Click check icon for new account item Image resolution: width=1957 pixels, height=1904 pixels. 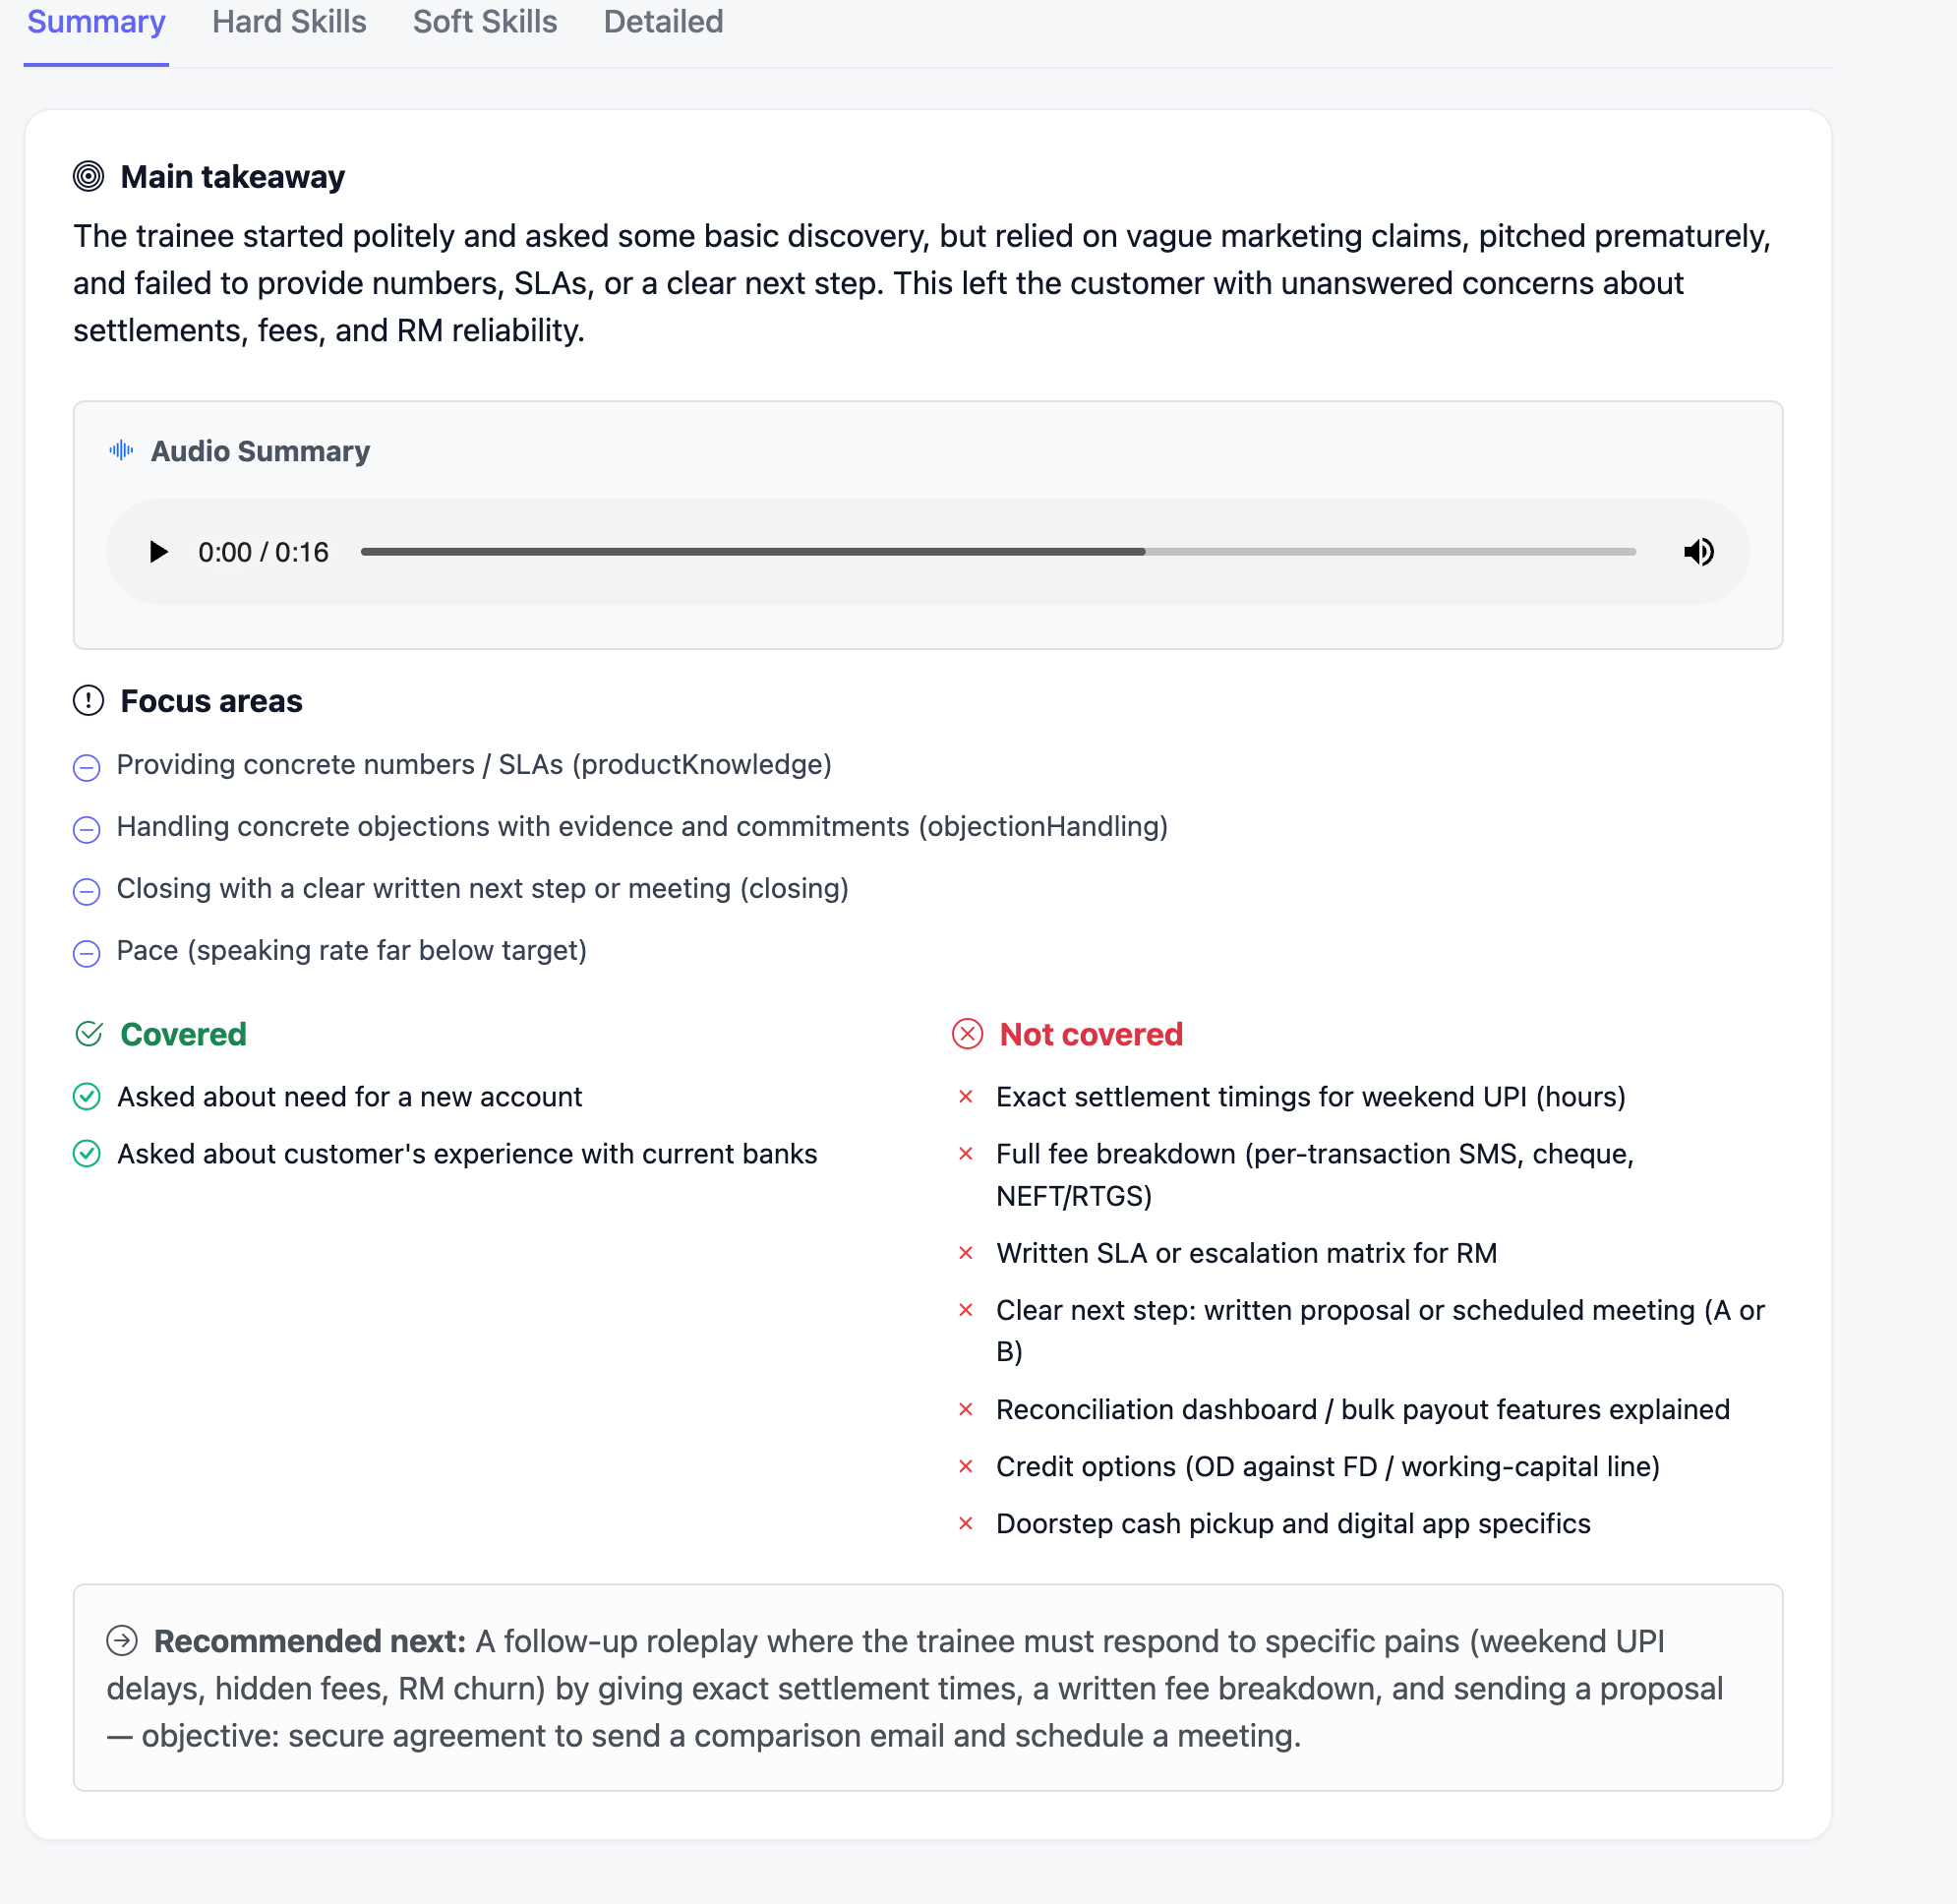(87, 1097)
